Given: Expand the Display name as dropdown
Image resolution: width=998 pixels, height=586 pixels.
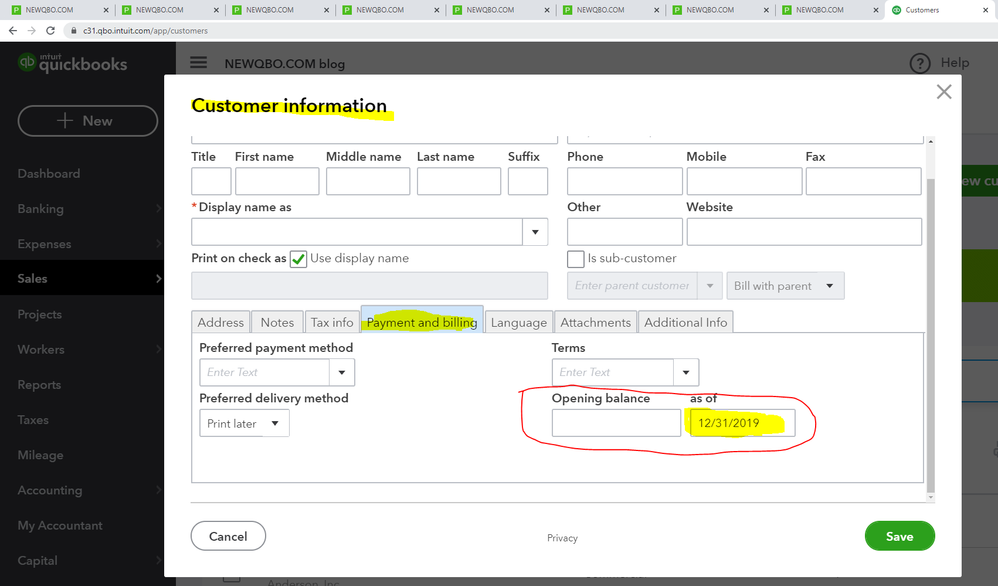Looking at the screenshot, I should coord(535,232).
